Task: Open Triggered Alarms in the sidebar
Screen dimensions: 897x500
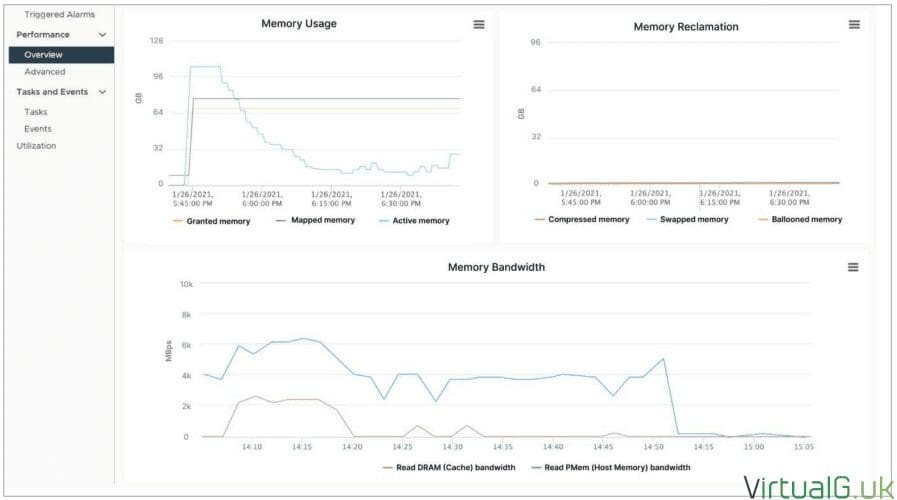Action: (59, 14)
